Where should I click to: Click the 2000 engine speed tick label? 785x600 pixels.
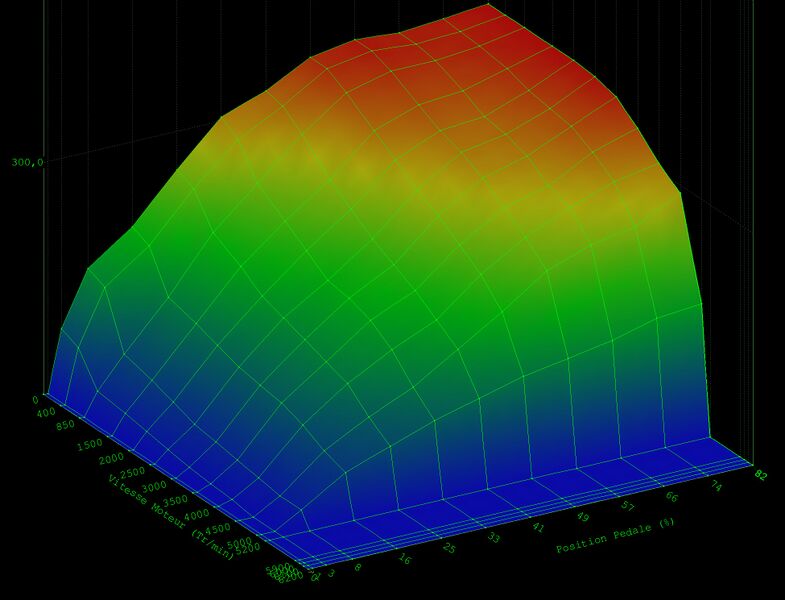[112, 461]
